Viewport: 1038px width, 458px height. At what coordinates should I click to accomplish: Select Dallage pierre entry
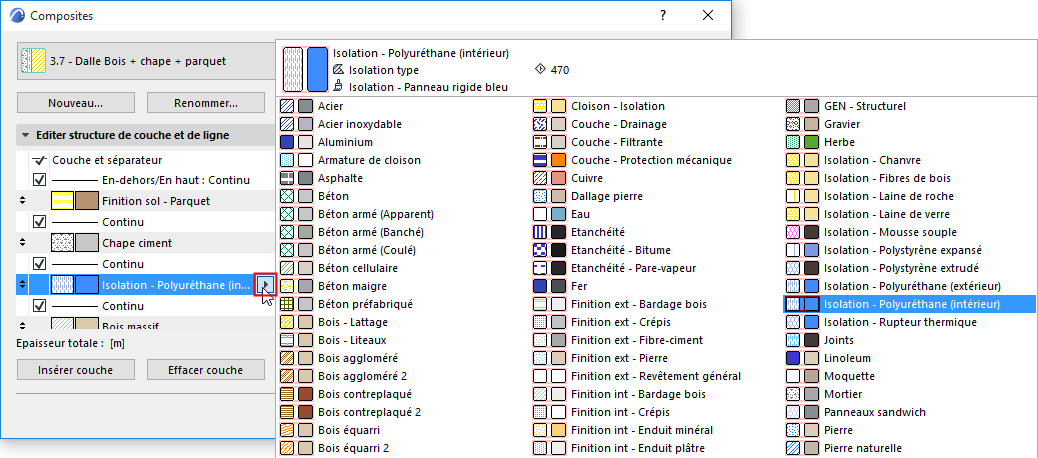607,196
